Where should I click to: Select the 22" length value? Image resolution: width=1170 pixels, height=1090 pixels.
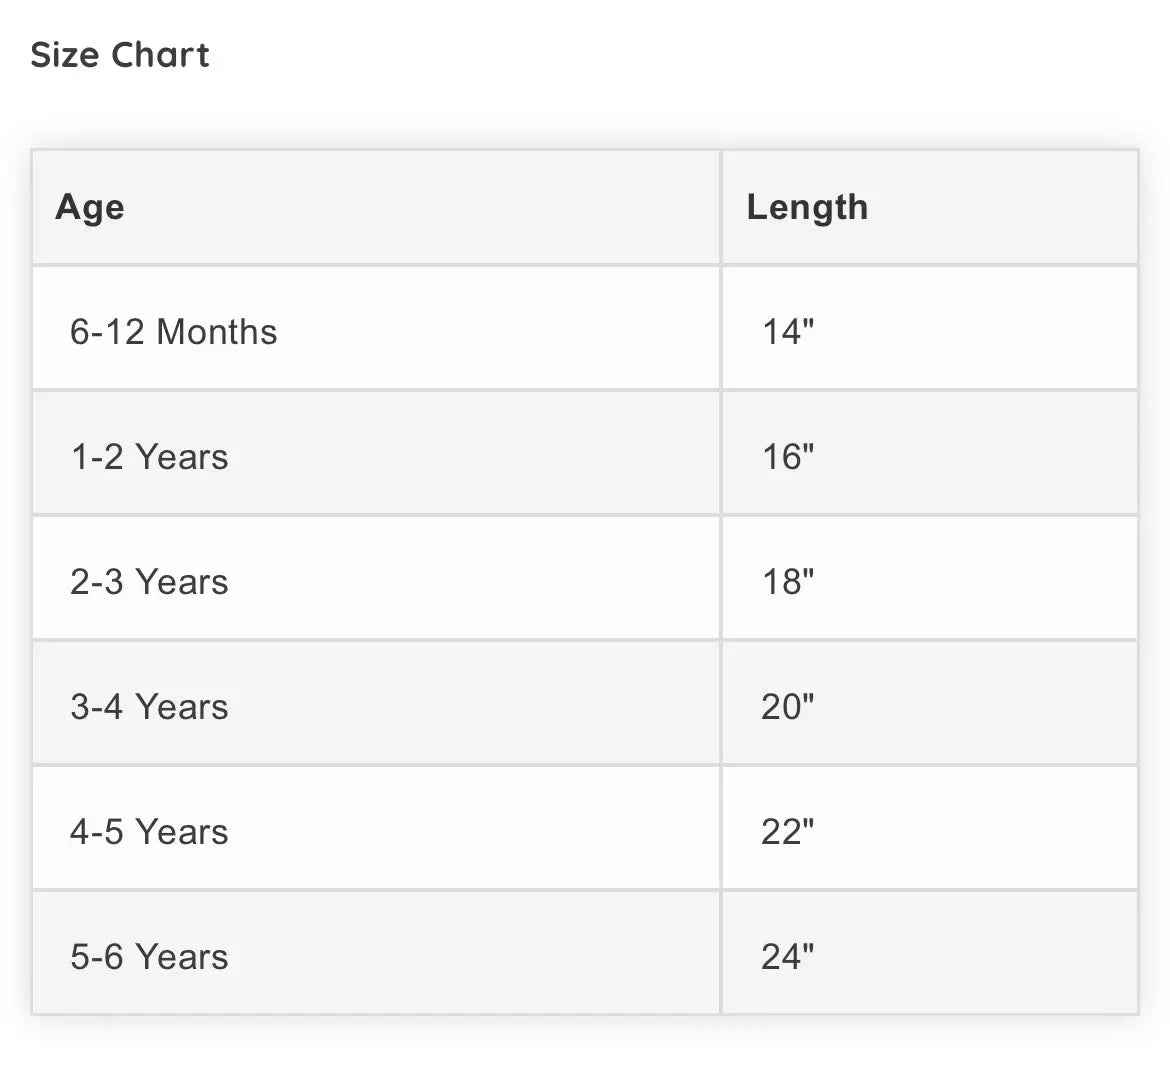point(788,832)
